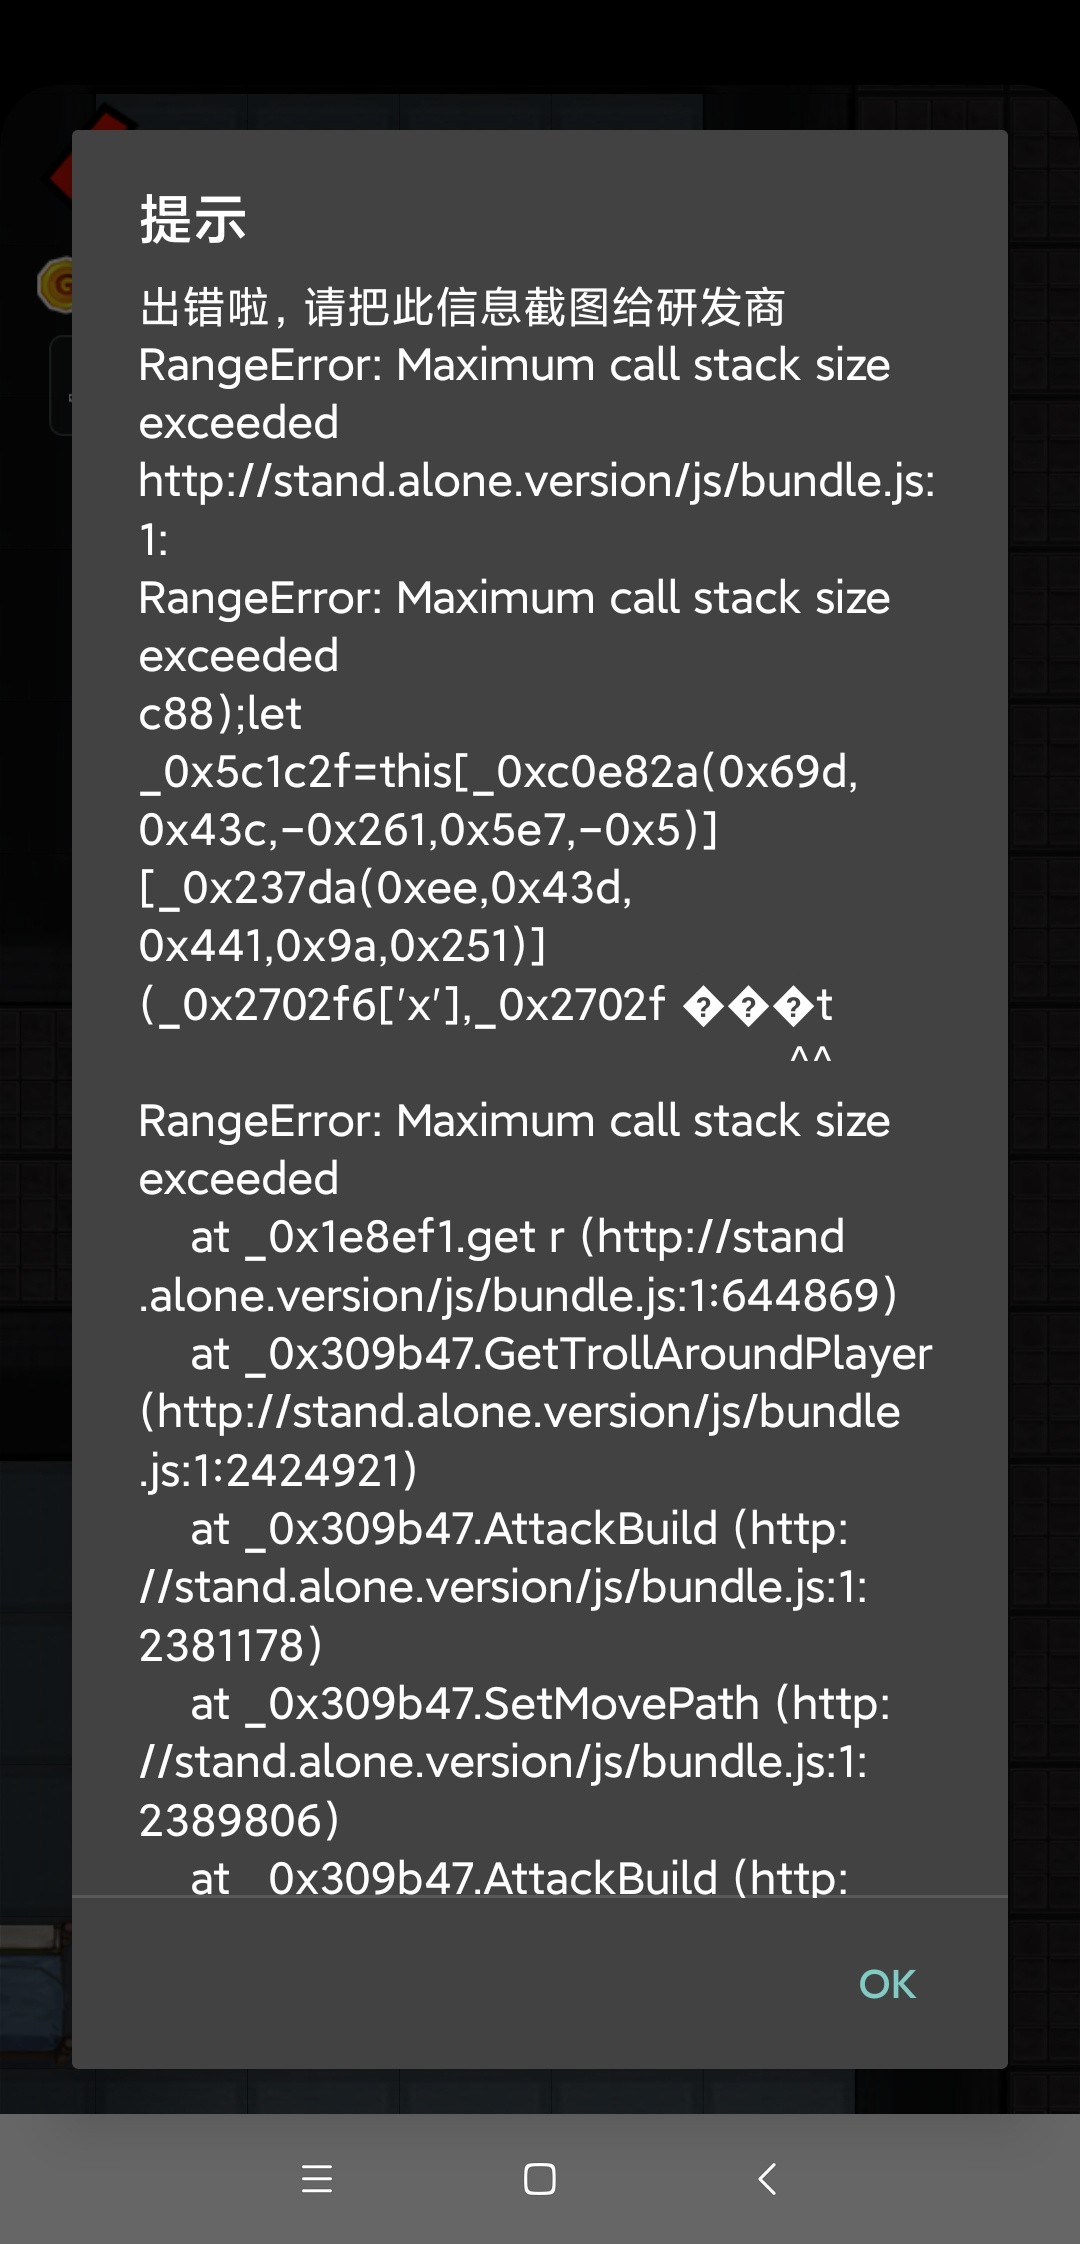Tap the second RangeError heading text

tap(514, 627)
